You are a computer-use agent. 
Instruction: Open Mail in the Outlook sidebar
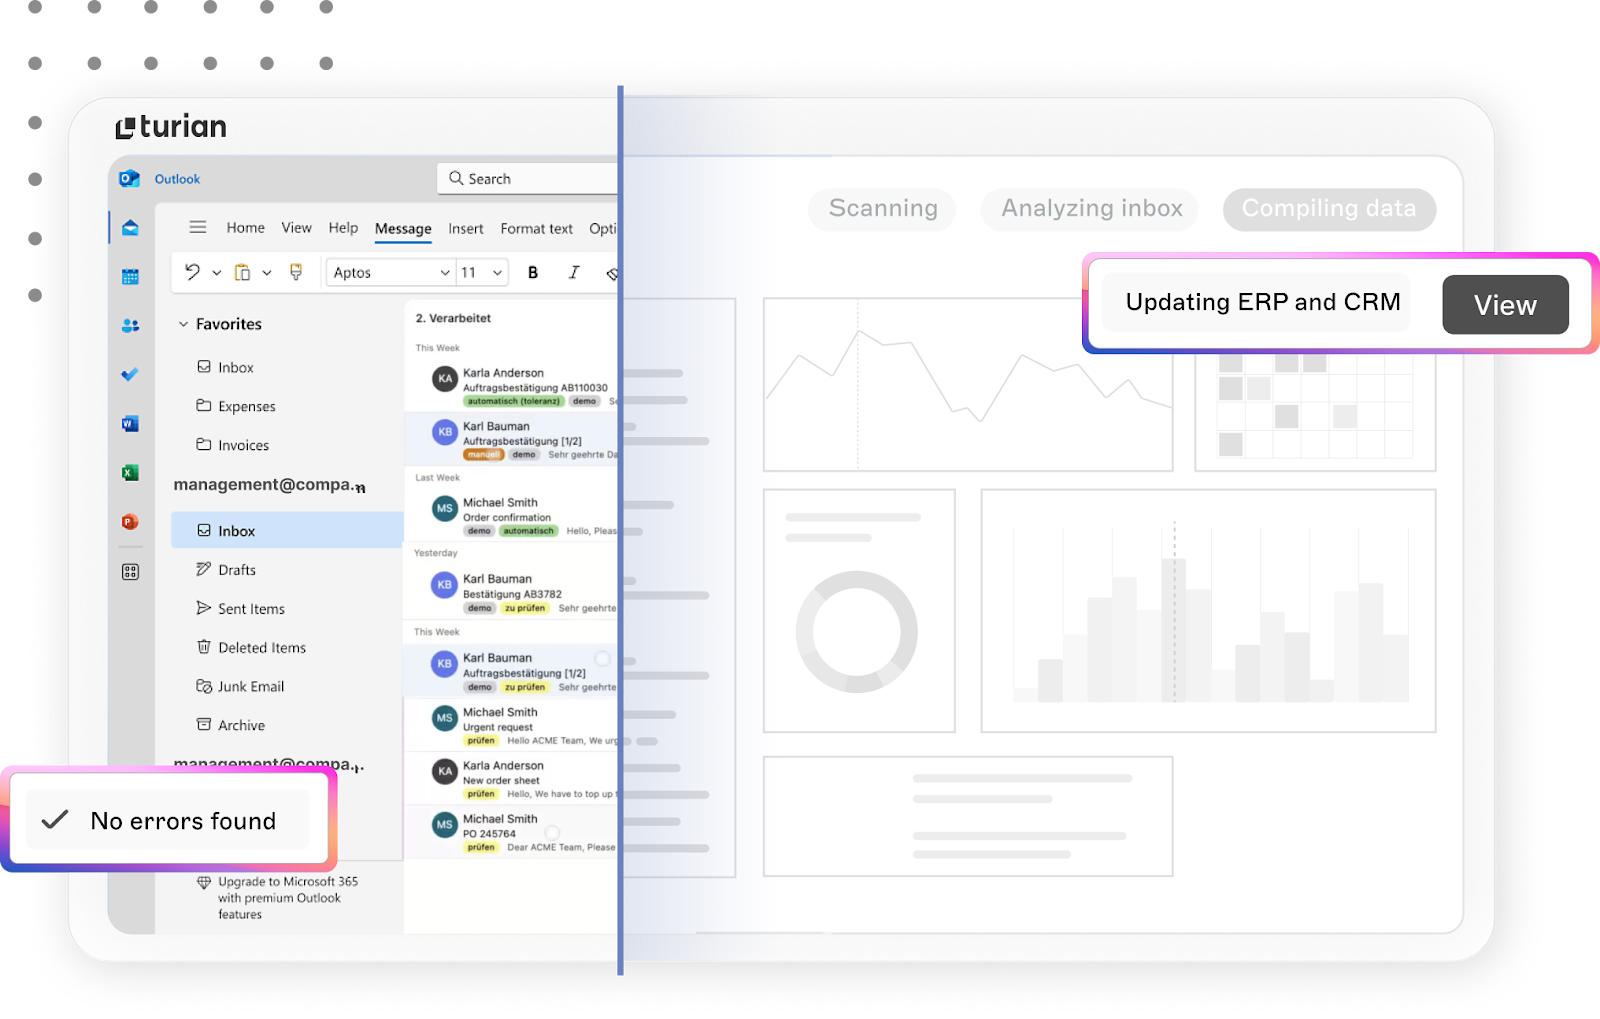(x=130, y=228)
